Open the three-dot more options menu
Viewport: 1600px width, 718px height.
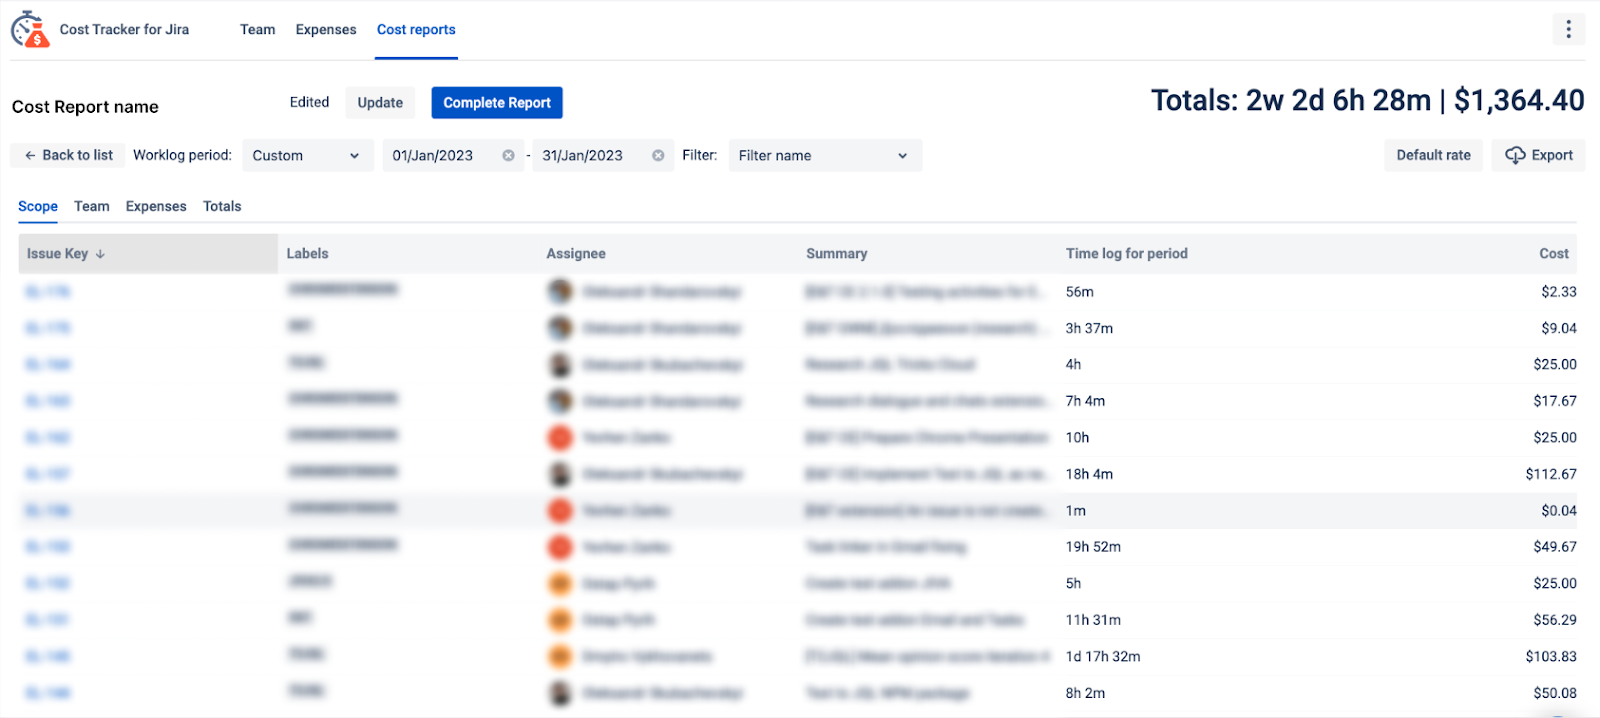click(1568, 30)
